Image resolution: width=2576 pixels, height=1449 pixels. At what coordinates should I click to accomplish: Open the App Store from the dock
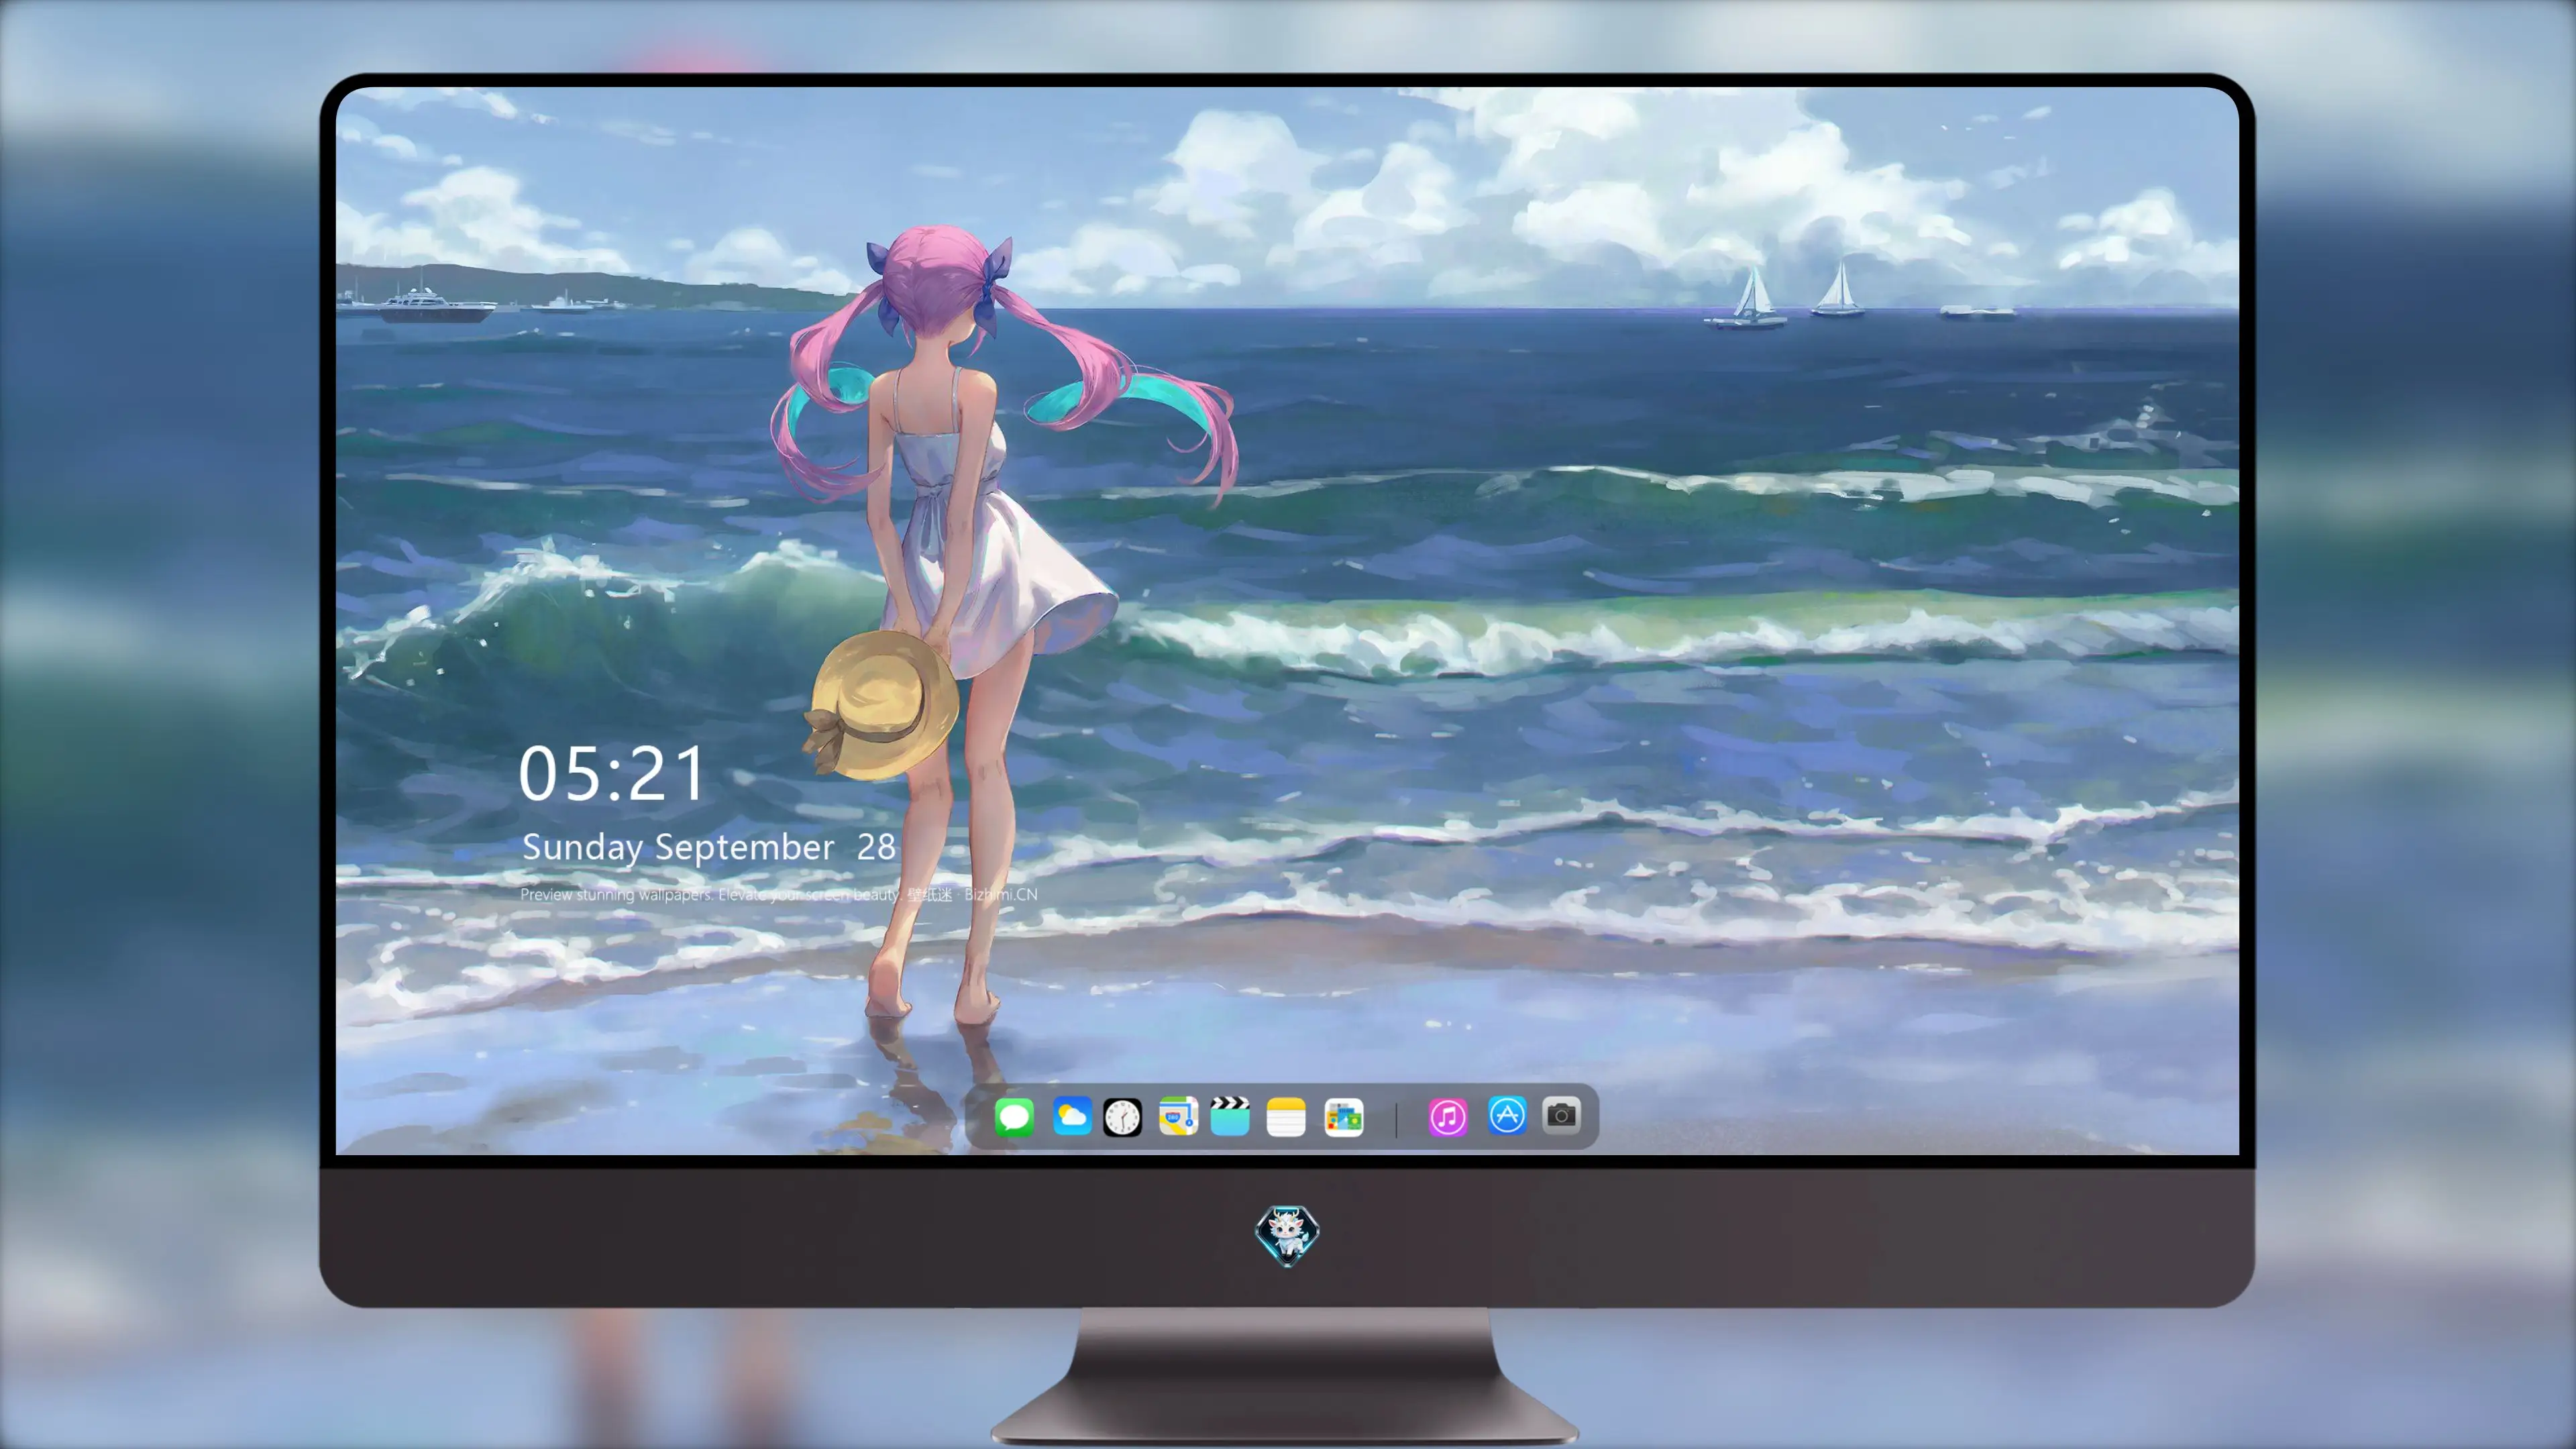coord(1506,1115)
